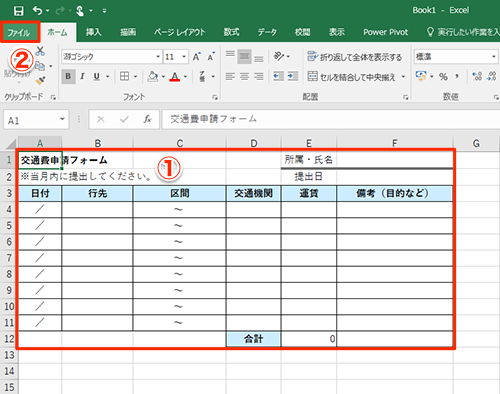Click the Increase Indent icon
Screen dimensions: 500x394
(x=293, y=77)
